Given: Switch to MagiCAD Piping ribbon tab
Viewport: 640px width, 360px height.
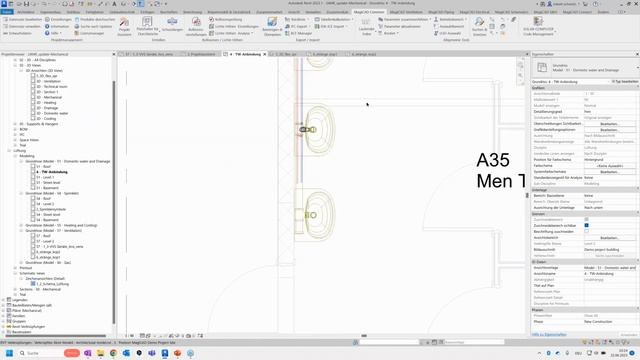Looking at the screenshot, I should [441, 12].
